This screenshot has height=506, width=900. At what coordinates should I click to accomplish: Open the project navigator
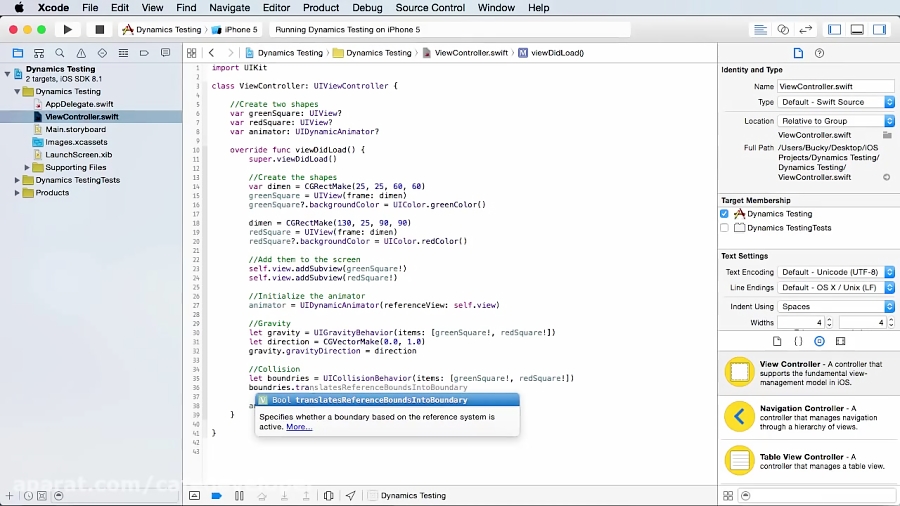[x=18, y=53]
